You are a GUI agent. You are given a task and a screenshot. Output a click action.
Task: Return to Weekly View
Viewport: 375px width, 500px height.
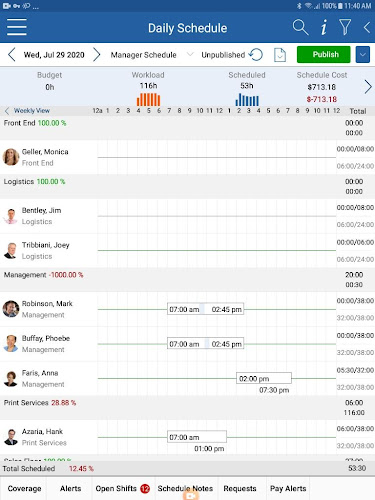[x=28, y=111]
